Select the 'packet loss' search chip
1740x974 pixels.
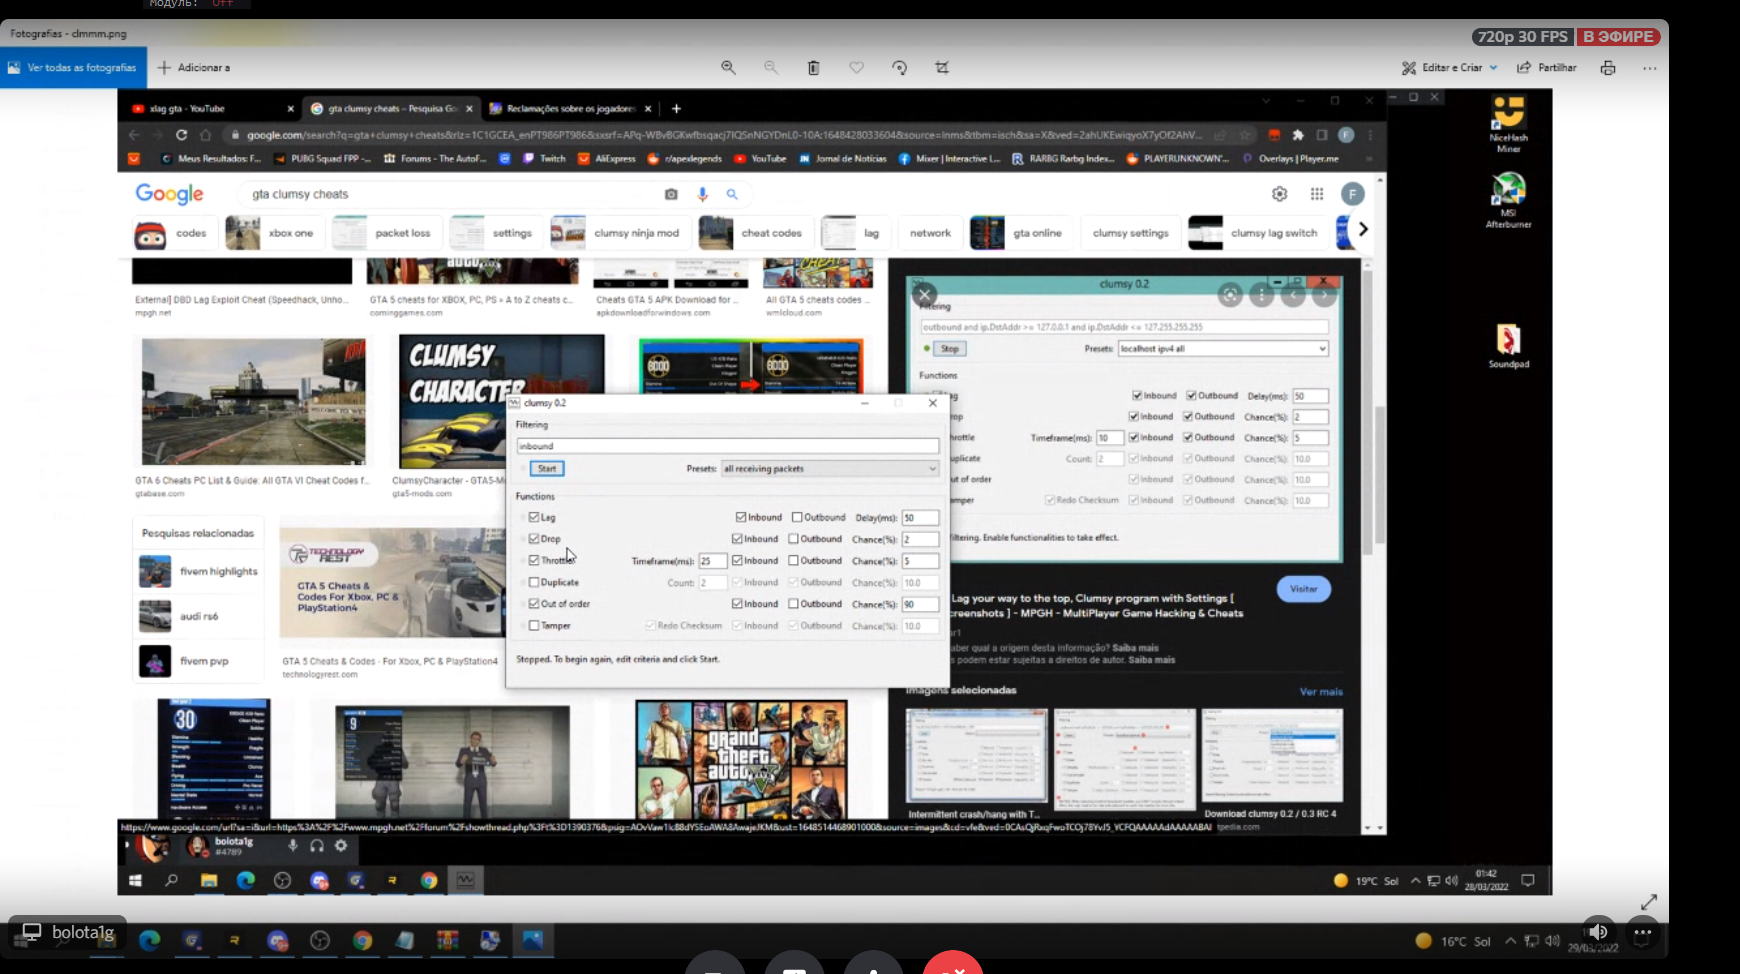386,233
